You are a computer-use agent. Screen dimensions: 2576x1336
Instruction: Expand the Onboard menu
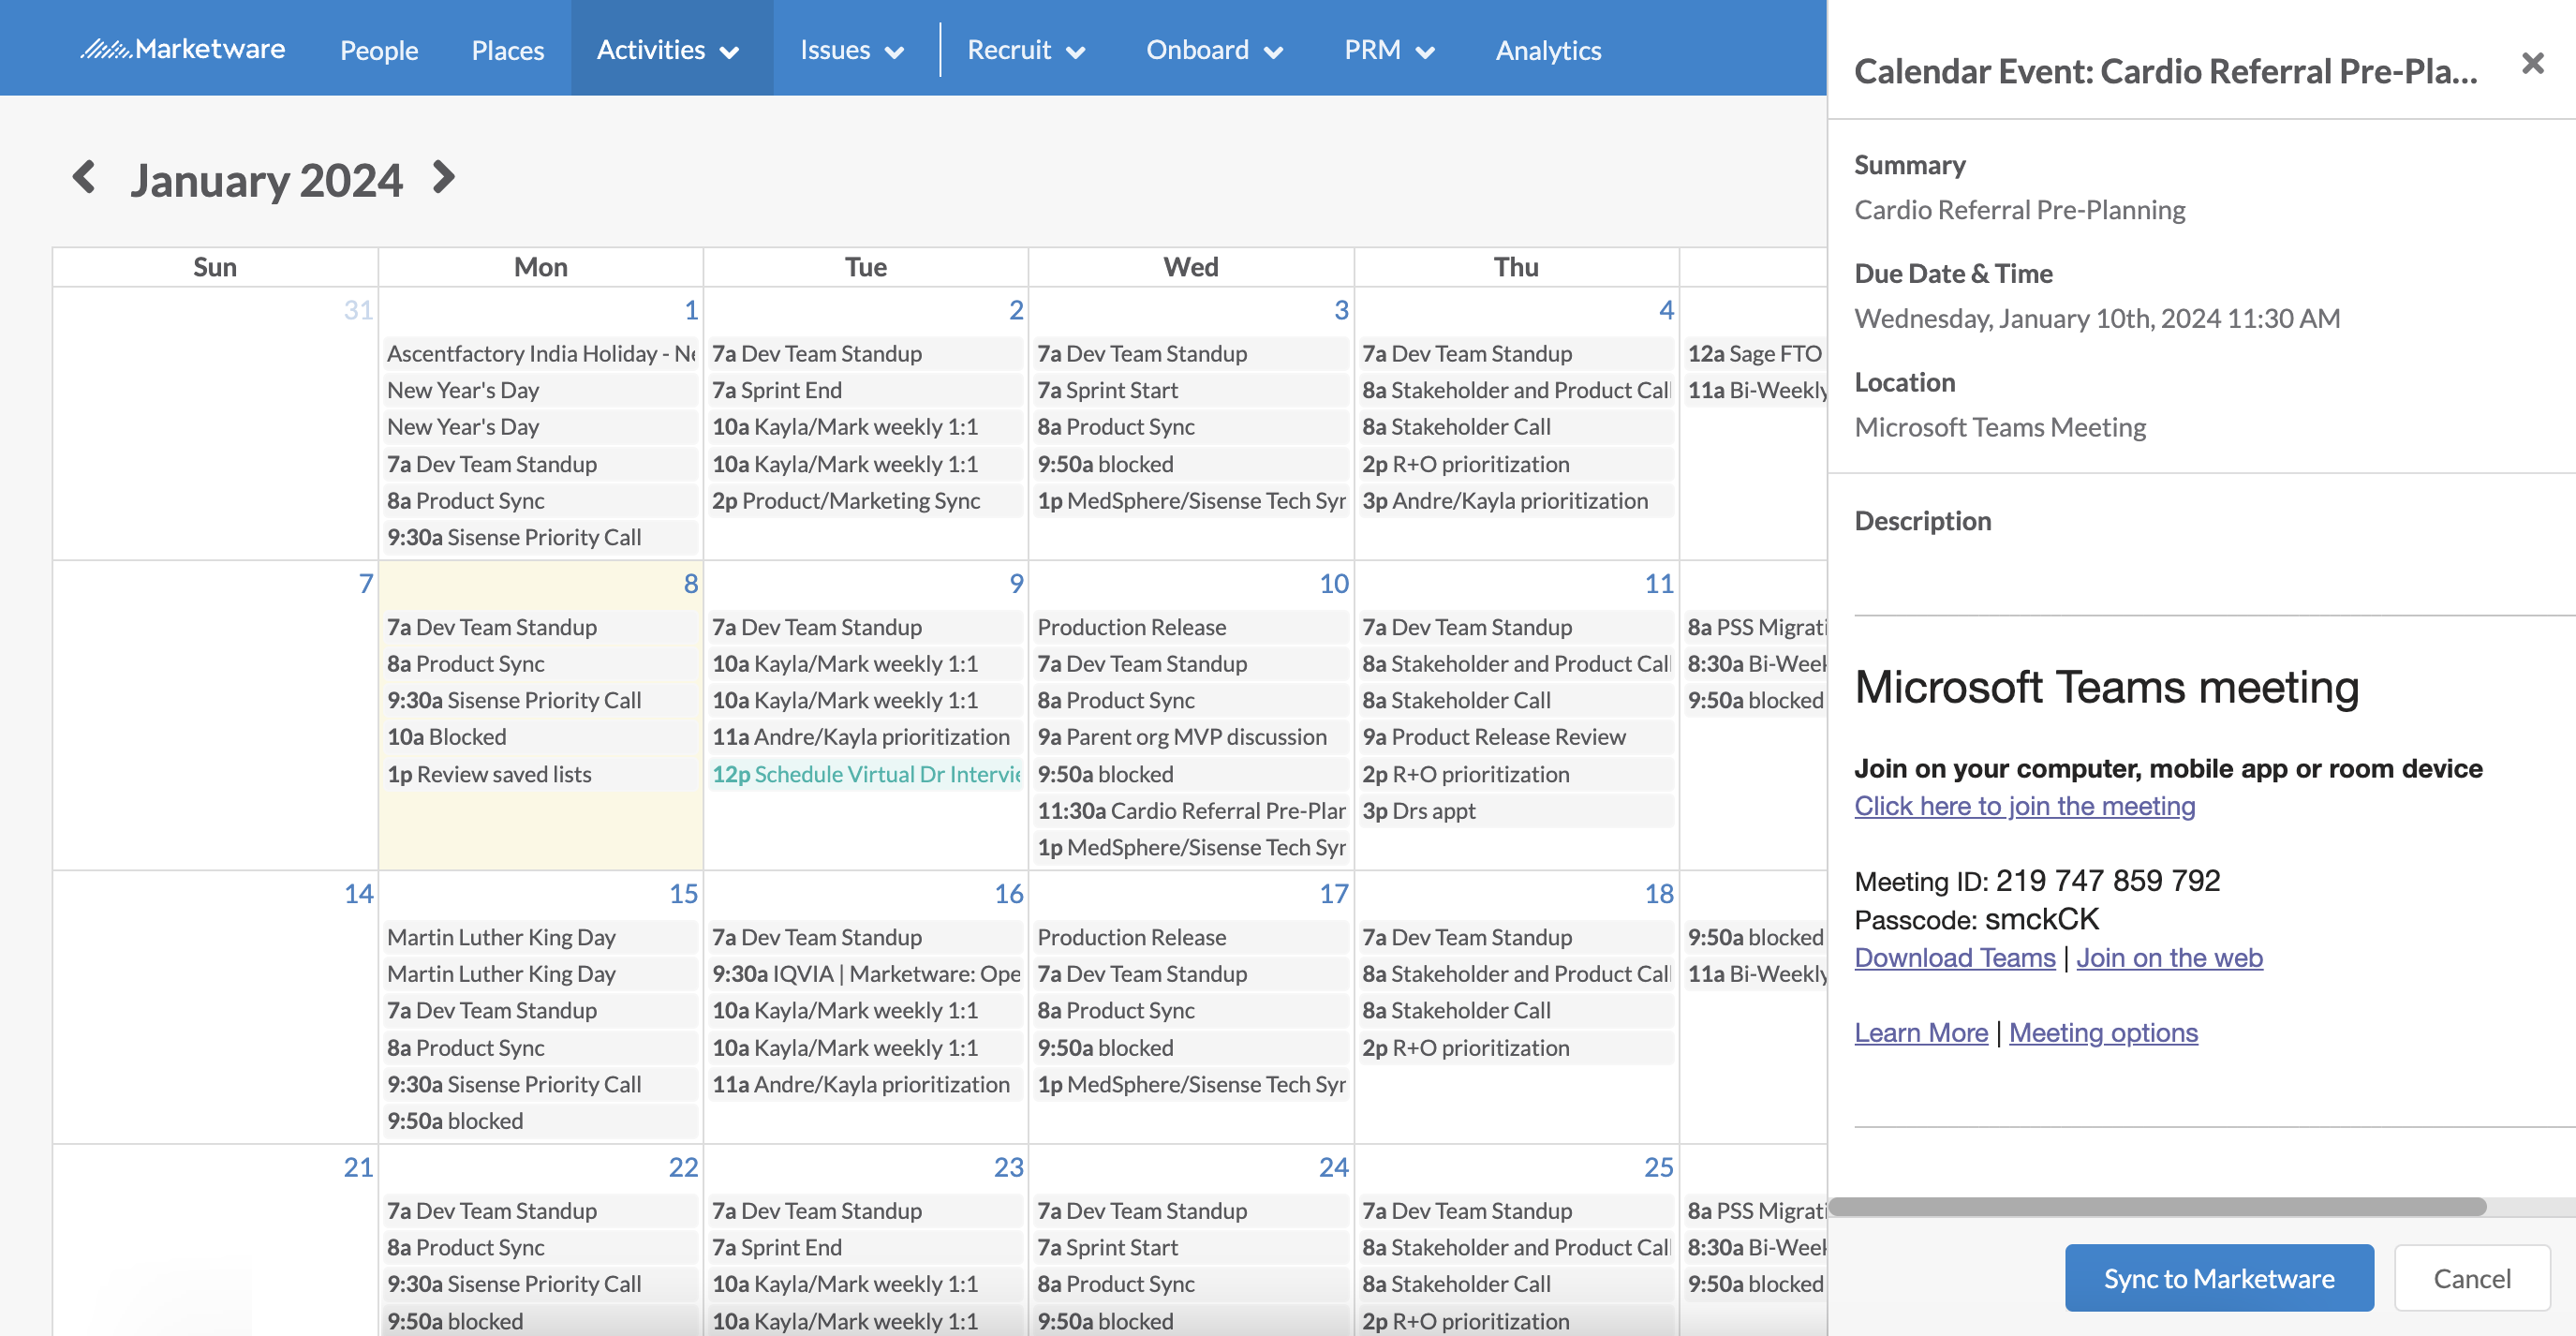pos(1214,49)
